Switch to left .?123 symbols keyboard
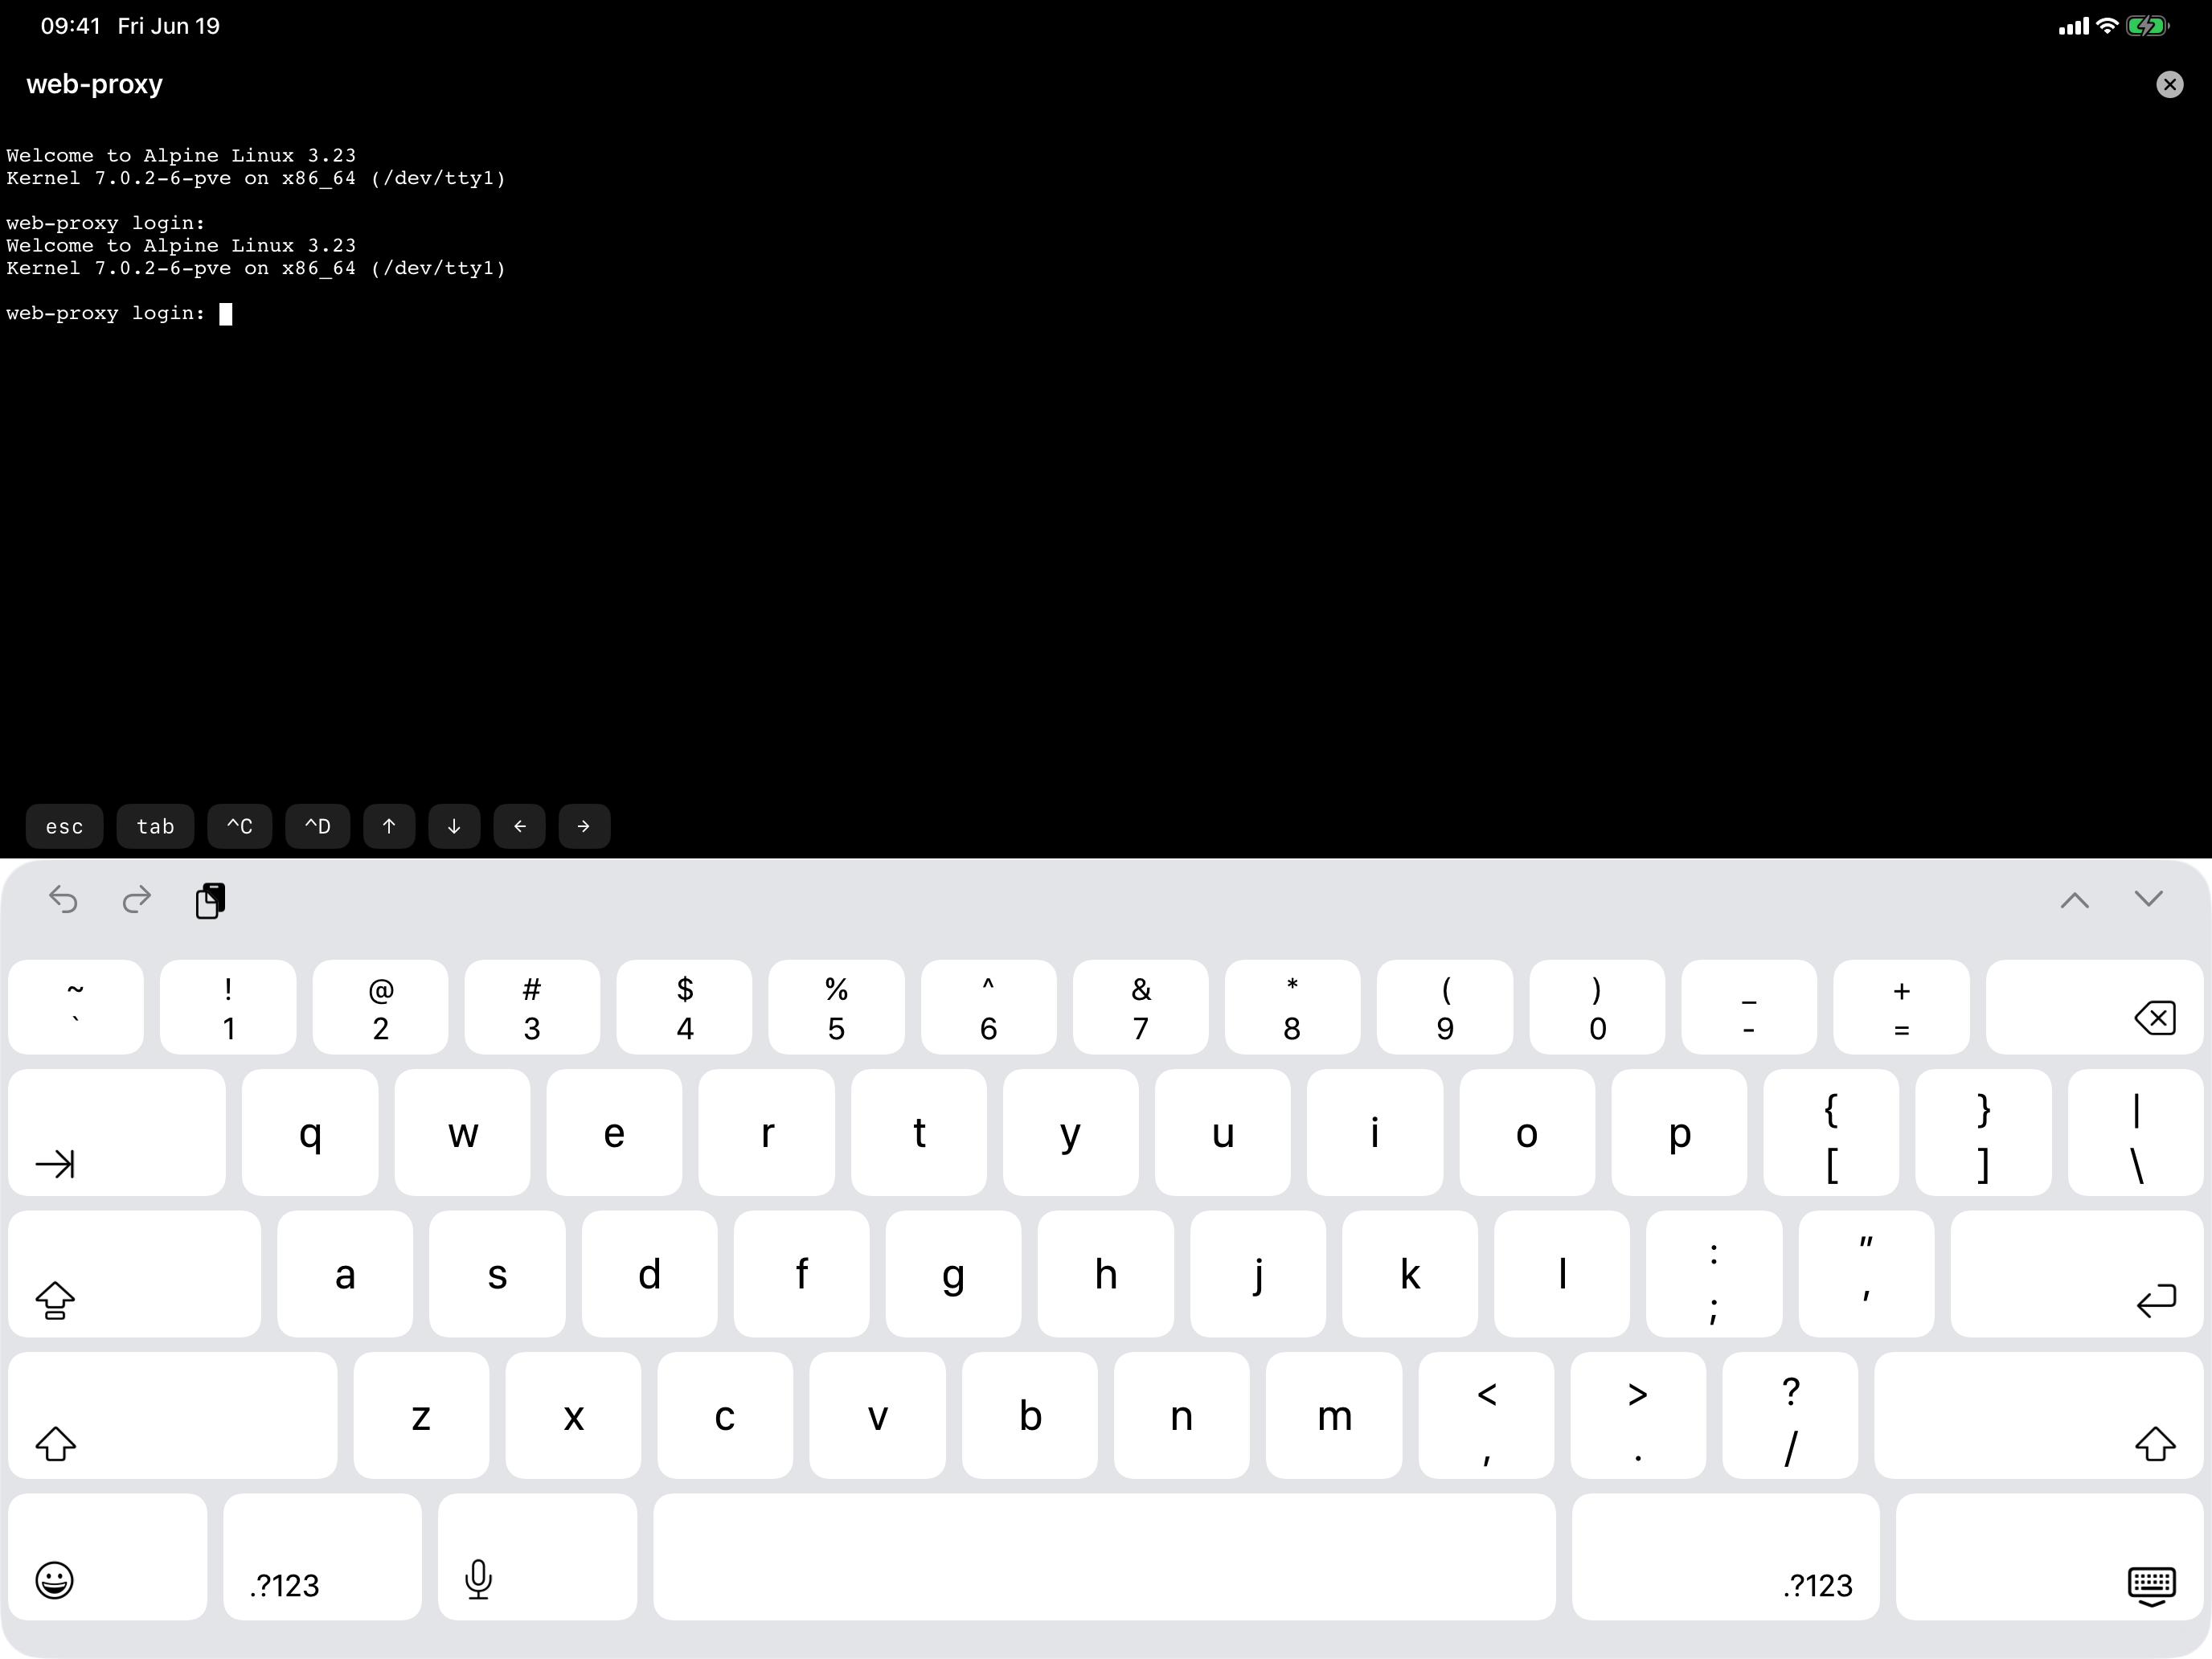Viewport: 2212px width, 1659px height. [x=322, y=1556]
